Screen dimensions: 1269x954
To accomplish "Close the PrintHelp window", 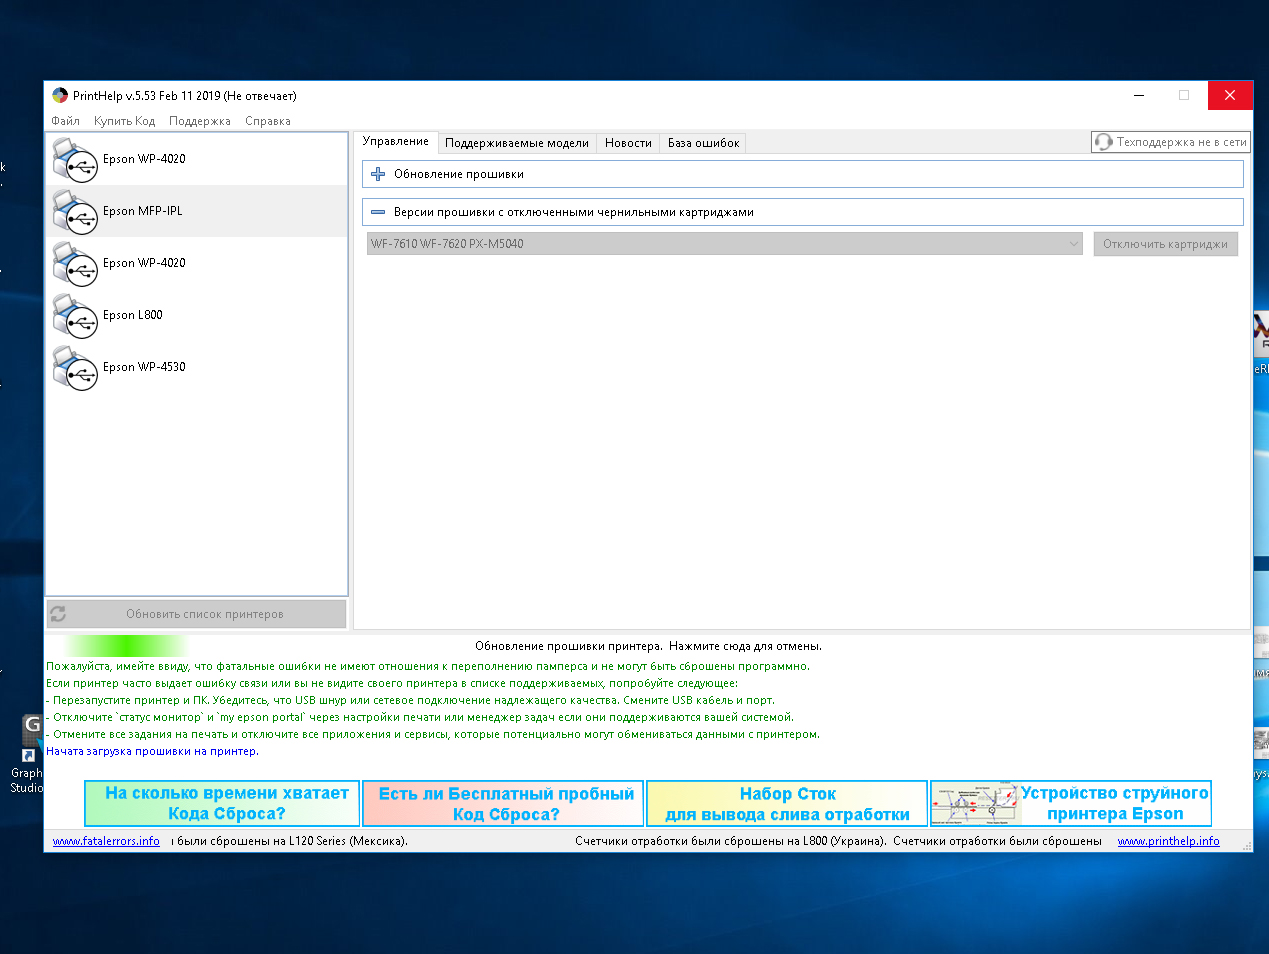I will click(x=1230, y=96).
